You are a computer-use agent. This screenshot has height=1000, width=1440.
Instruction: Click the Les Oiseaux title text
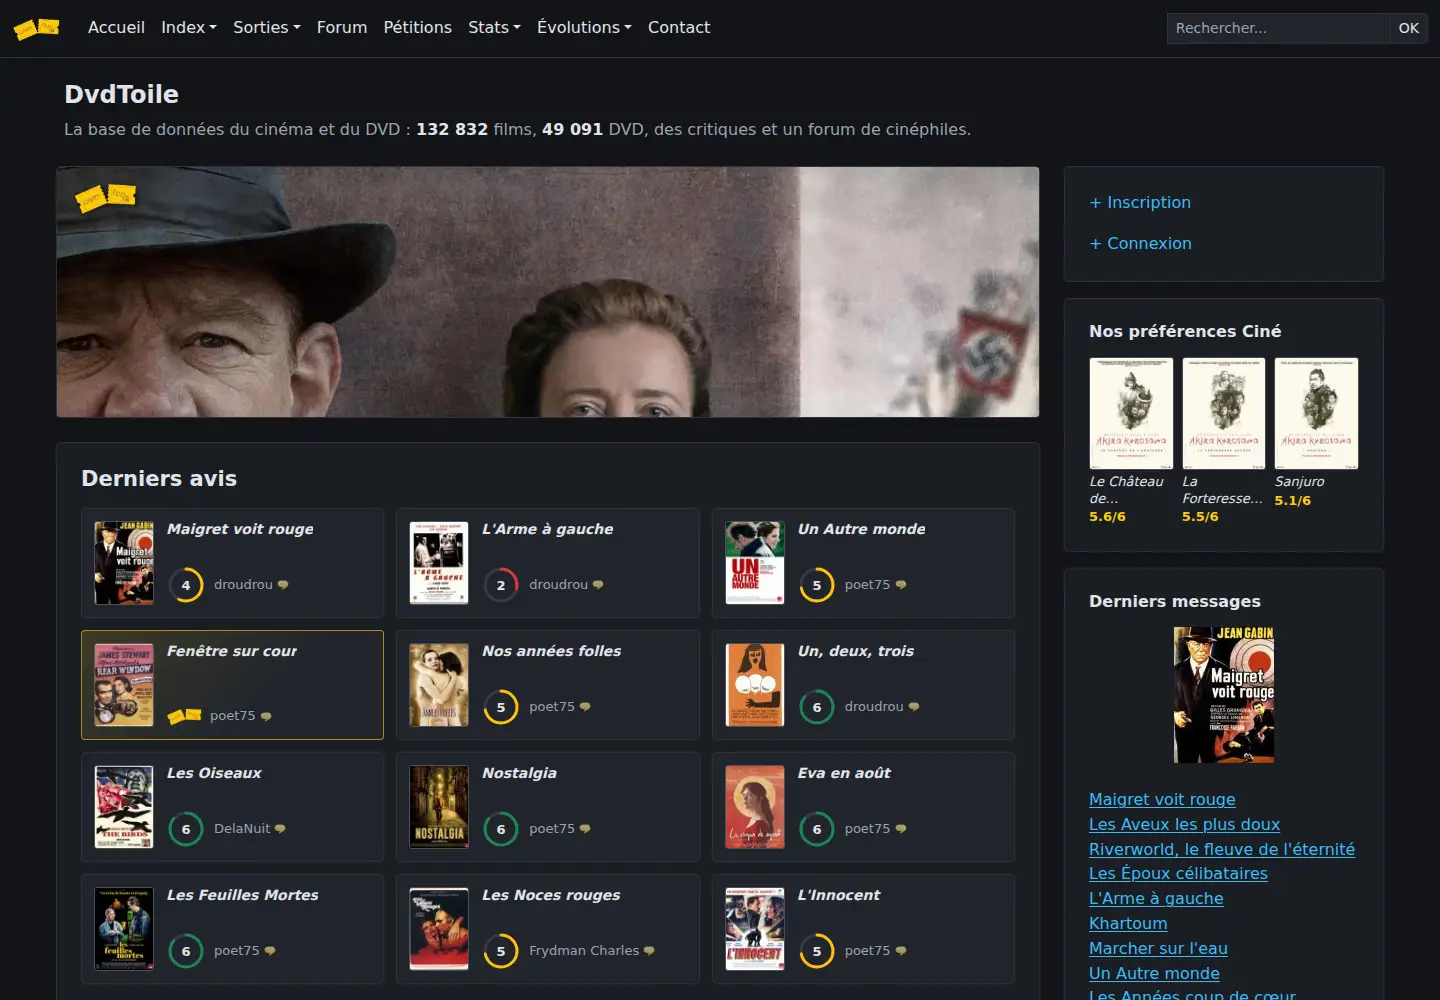pyautogui.click(x=214, y=773)
